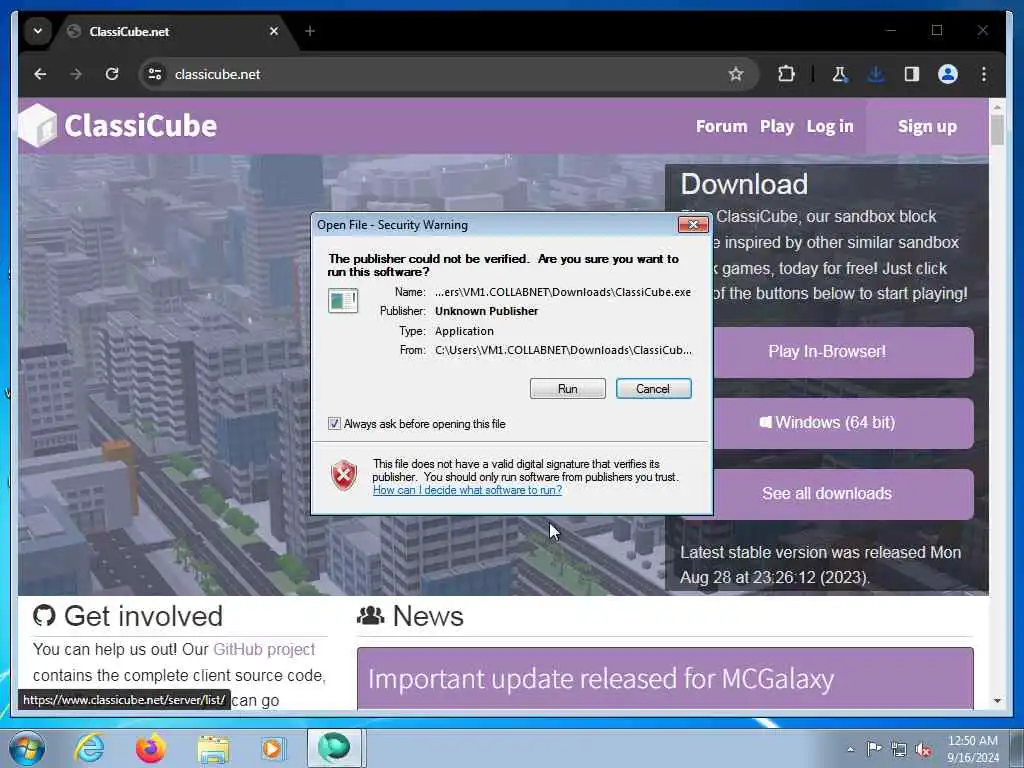Click the page scrollbar up arrow
The image size is (1024, 768).
(x=997, y=106)
